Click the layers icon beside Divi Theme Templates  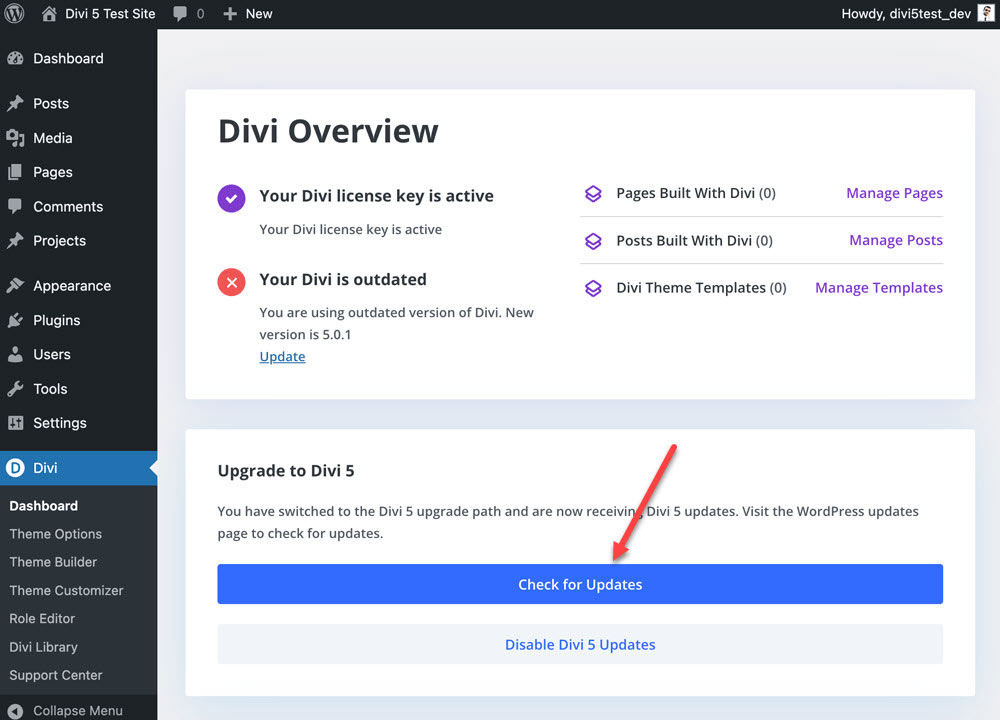[593, 288]
